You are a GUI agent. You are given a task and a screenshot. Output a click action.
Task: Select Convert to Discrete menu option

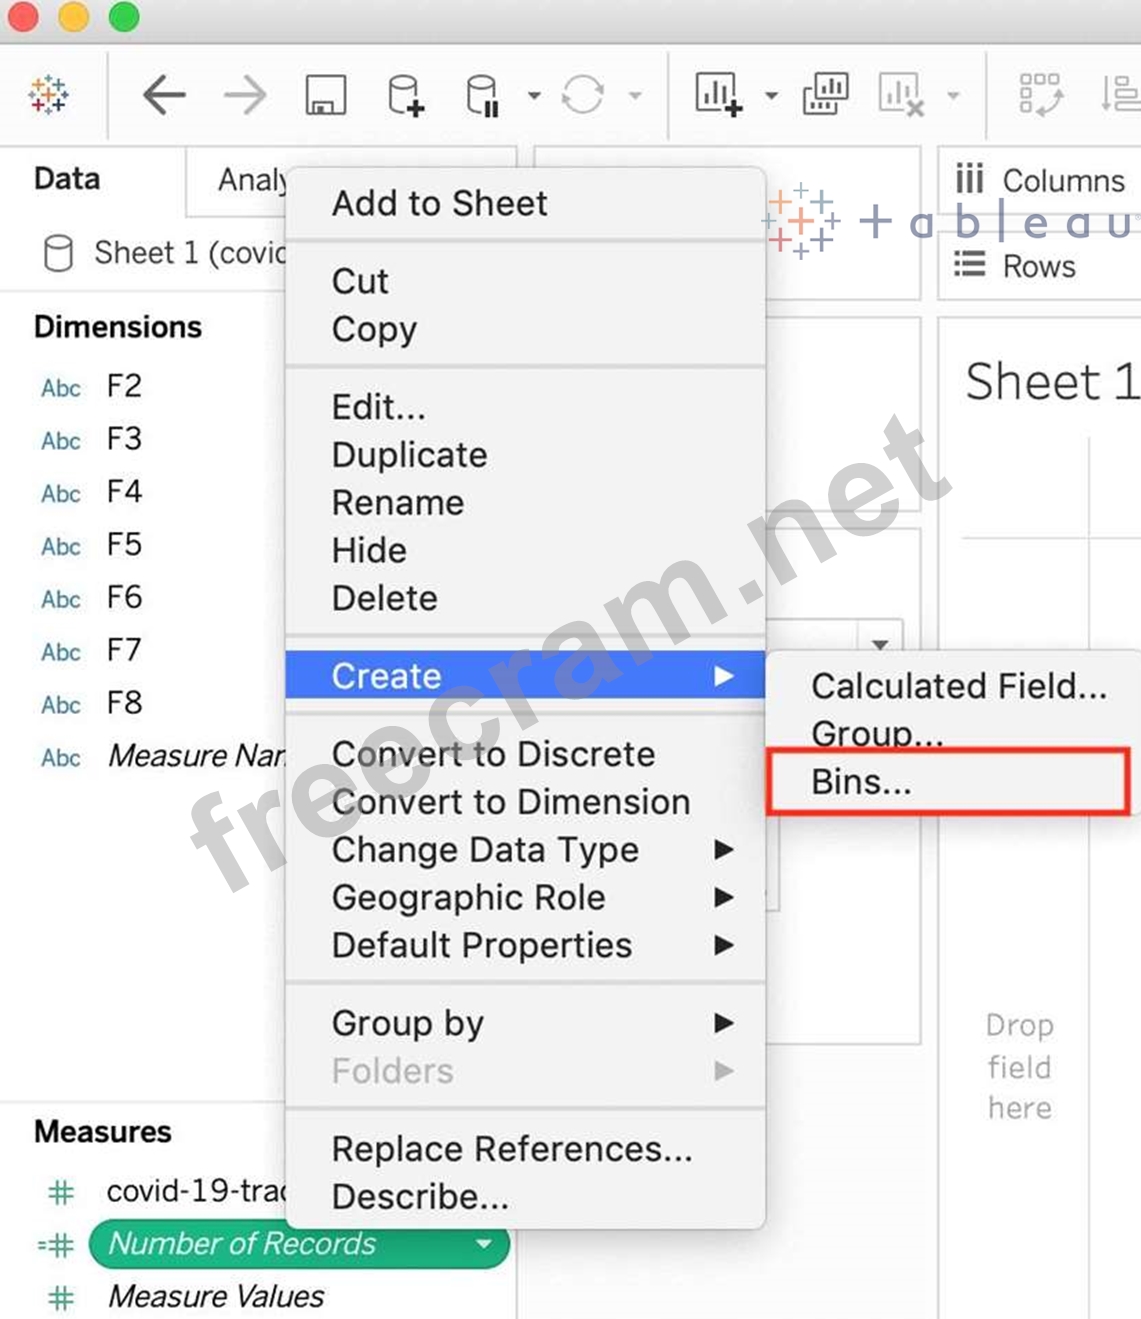493,754
